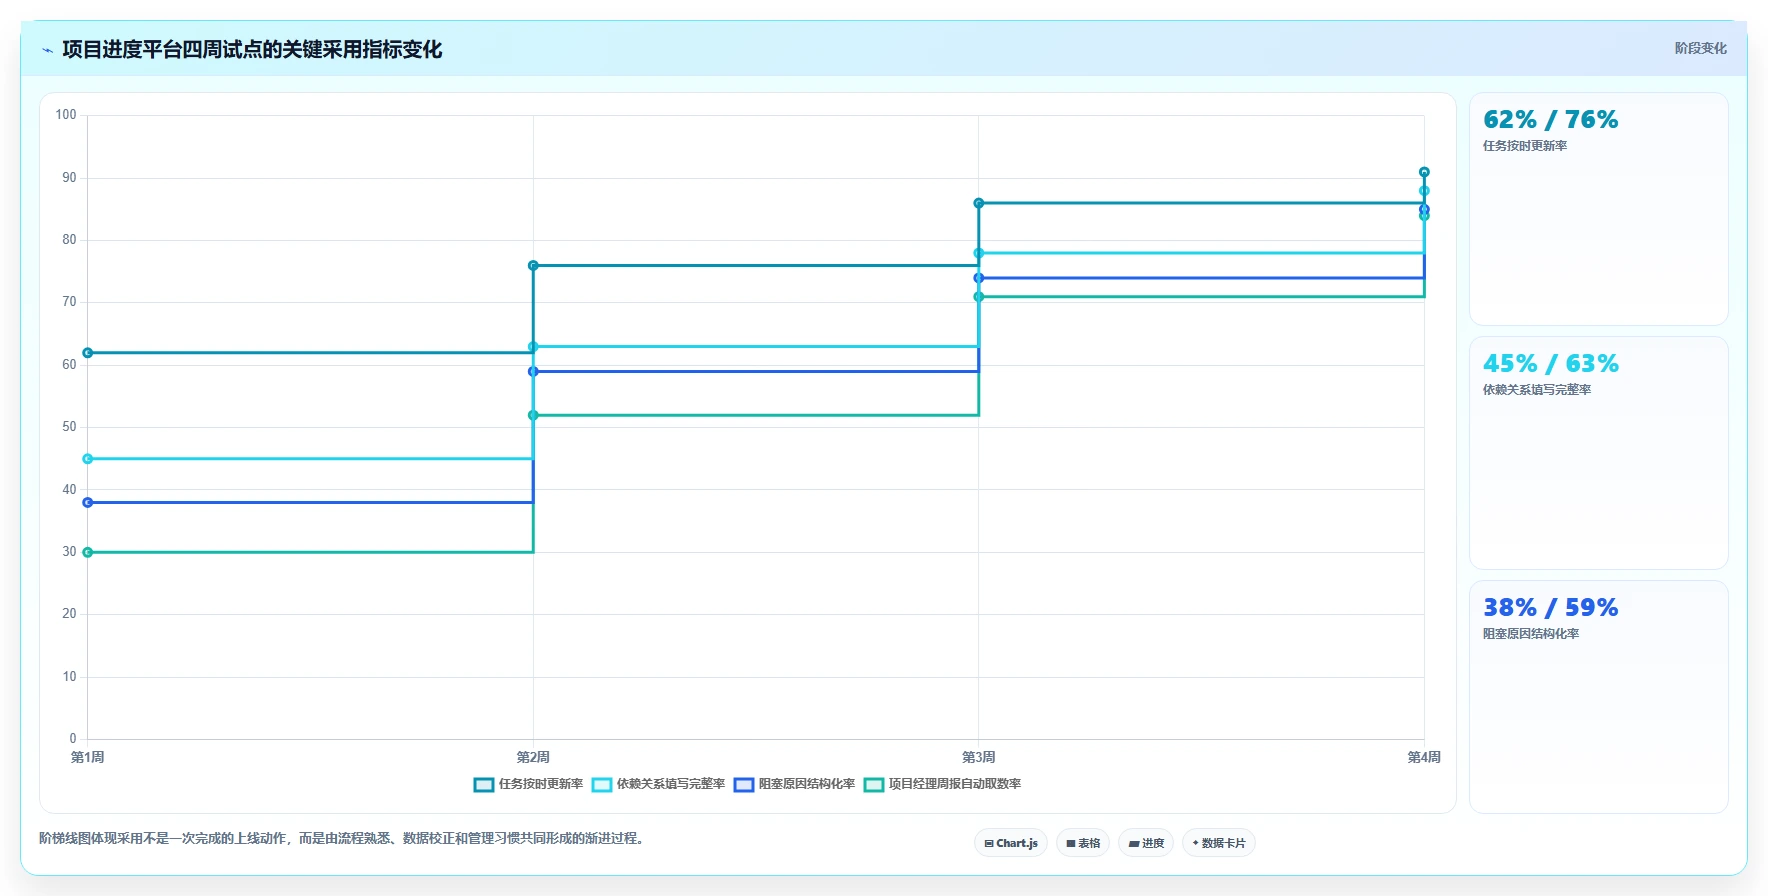Click the week 1 point at 38 on 阻塞原因结构化率
This screenshot has width=1768, height=896.
tap(88, 503)
